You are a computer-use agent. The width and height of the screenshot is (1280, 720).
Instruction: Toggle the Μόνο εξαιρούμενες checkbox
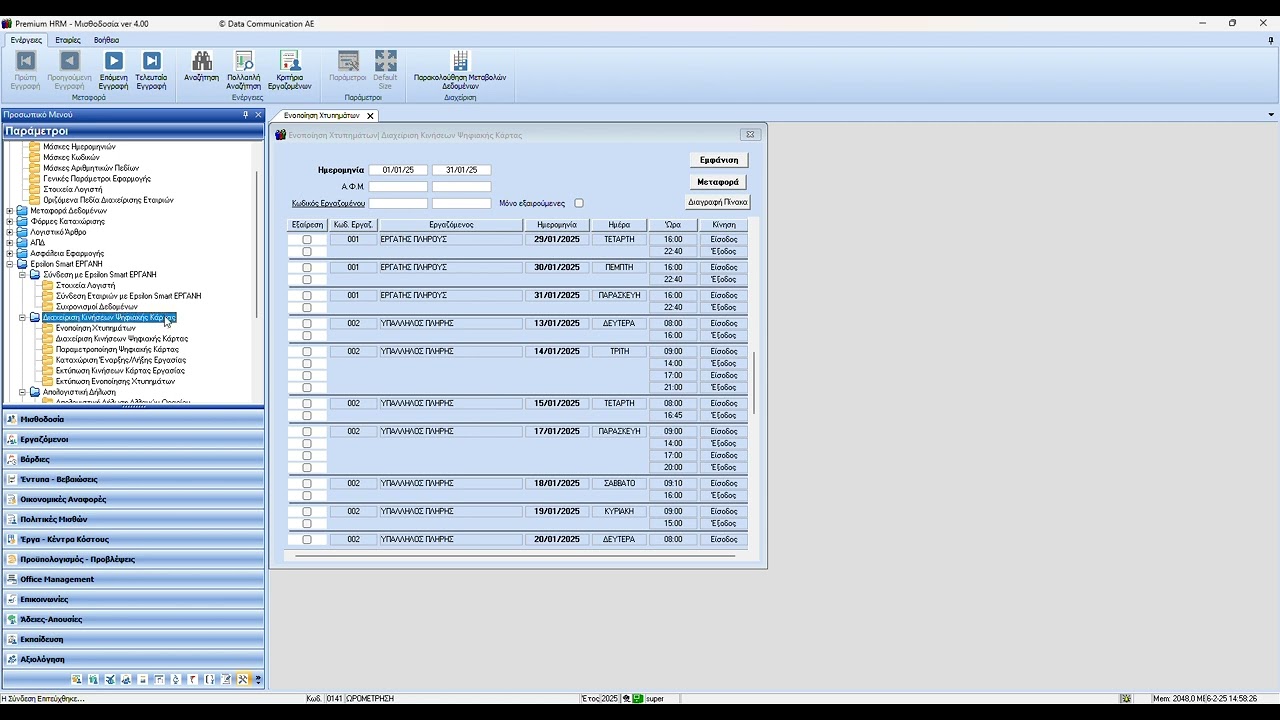click(x=579, y=203)
